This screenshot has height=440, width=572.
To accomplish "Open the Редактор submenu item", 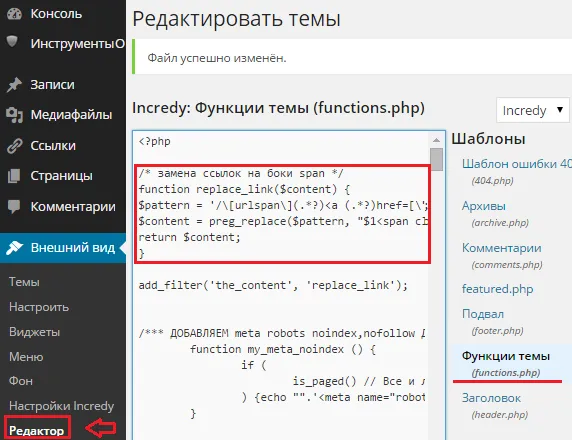I will tap(36, 431).
